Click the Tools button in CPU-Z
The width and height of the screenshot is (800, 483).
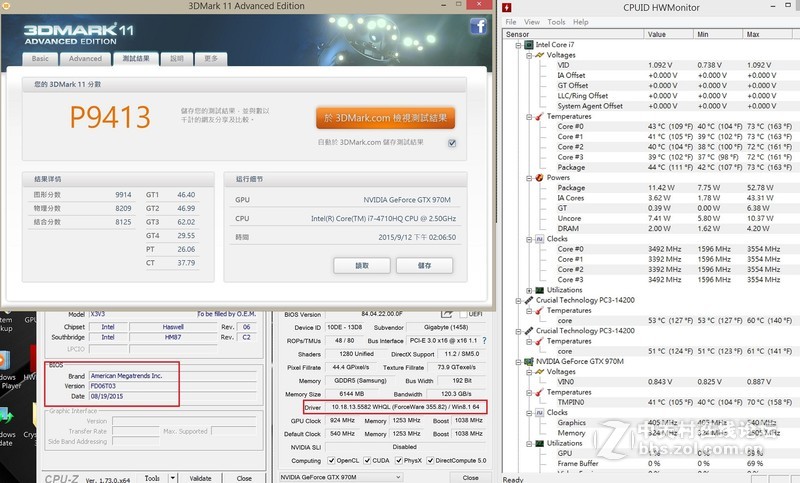click(152, 478)
